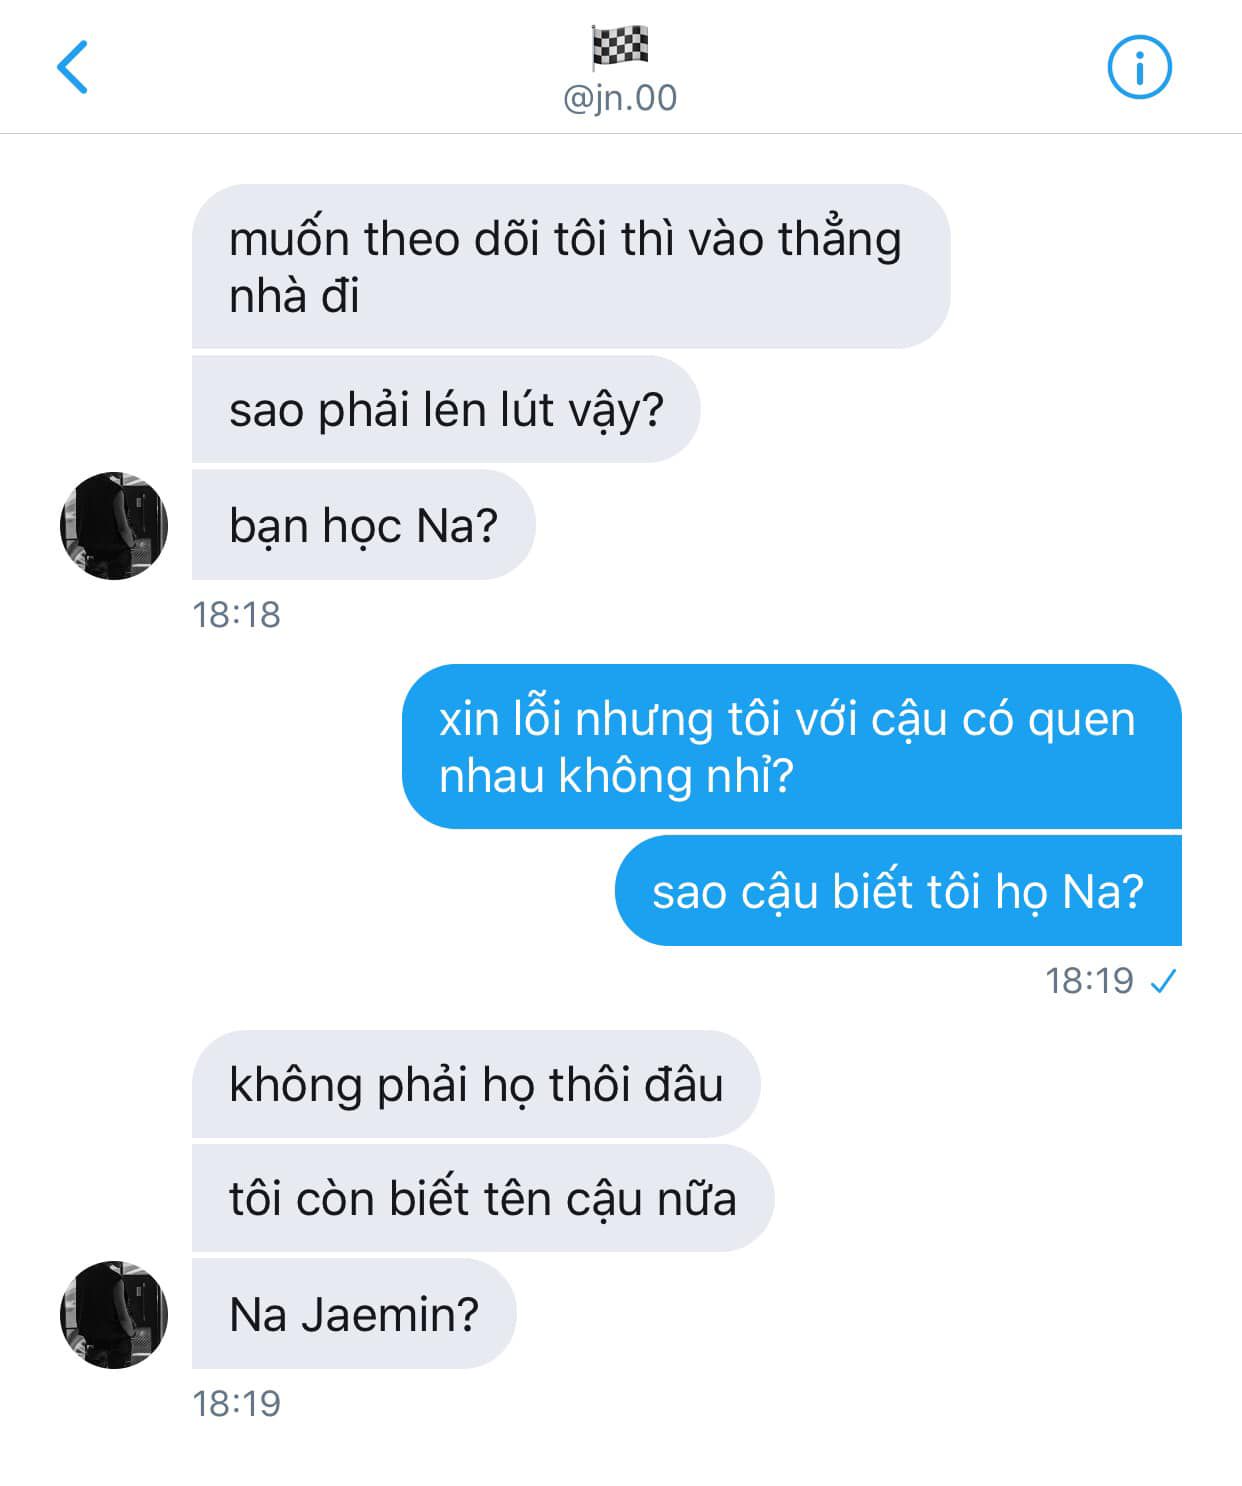
Task: Open conversation info icon
Action: pos(1139,67)
